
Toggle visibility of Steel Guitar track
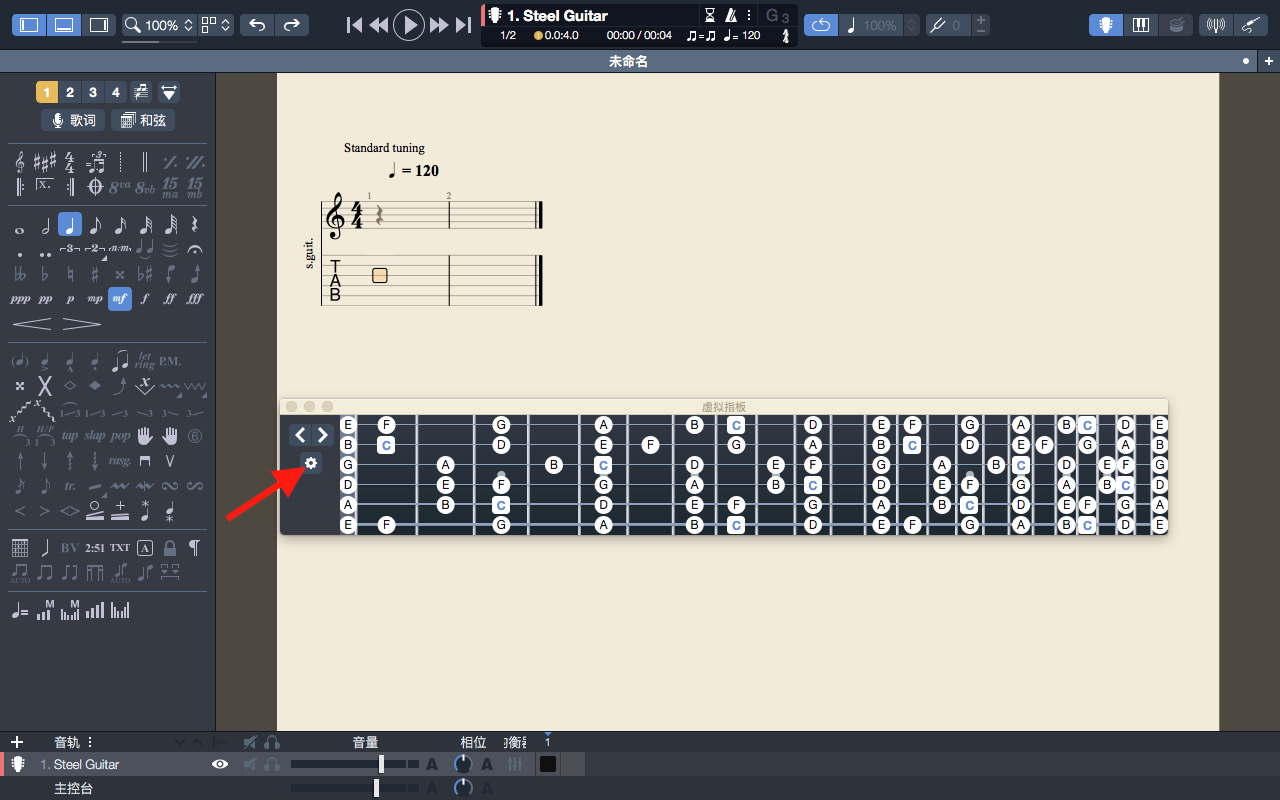[220, 764]
